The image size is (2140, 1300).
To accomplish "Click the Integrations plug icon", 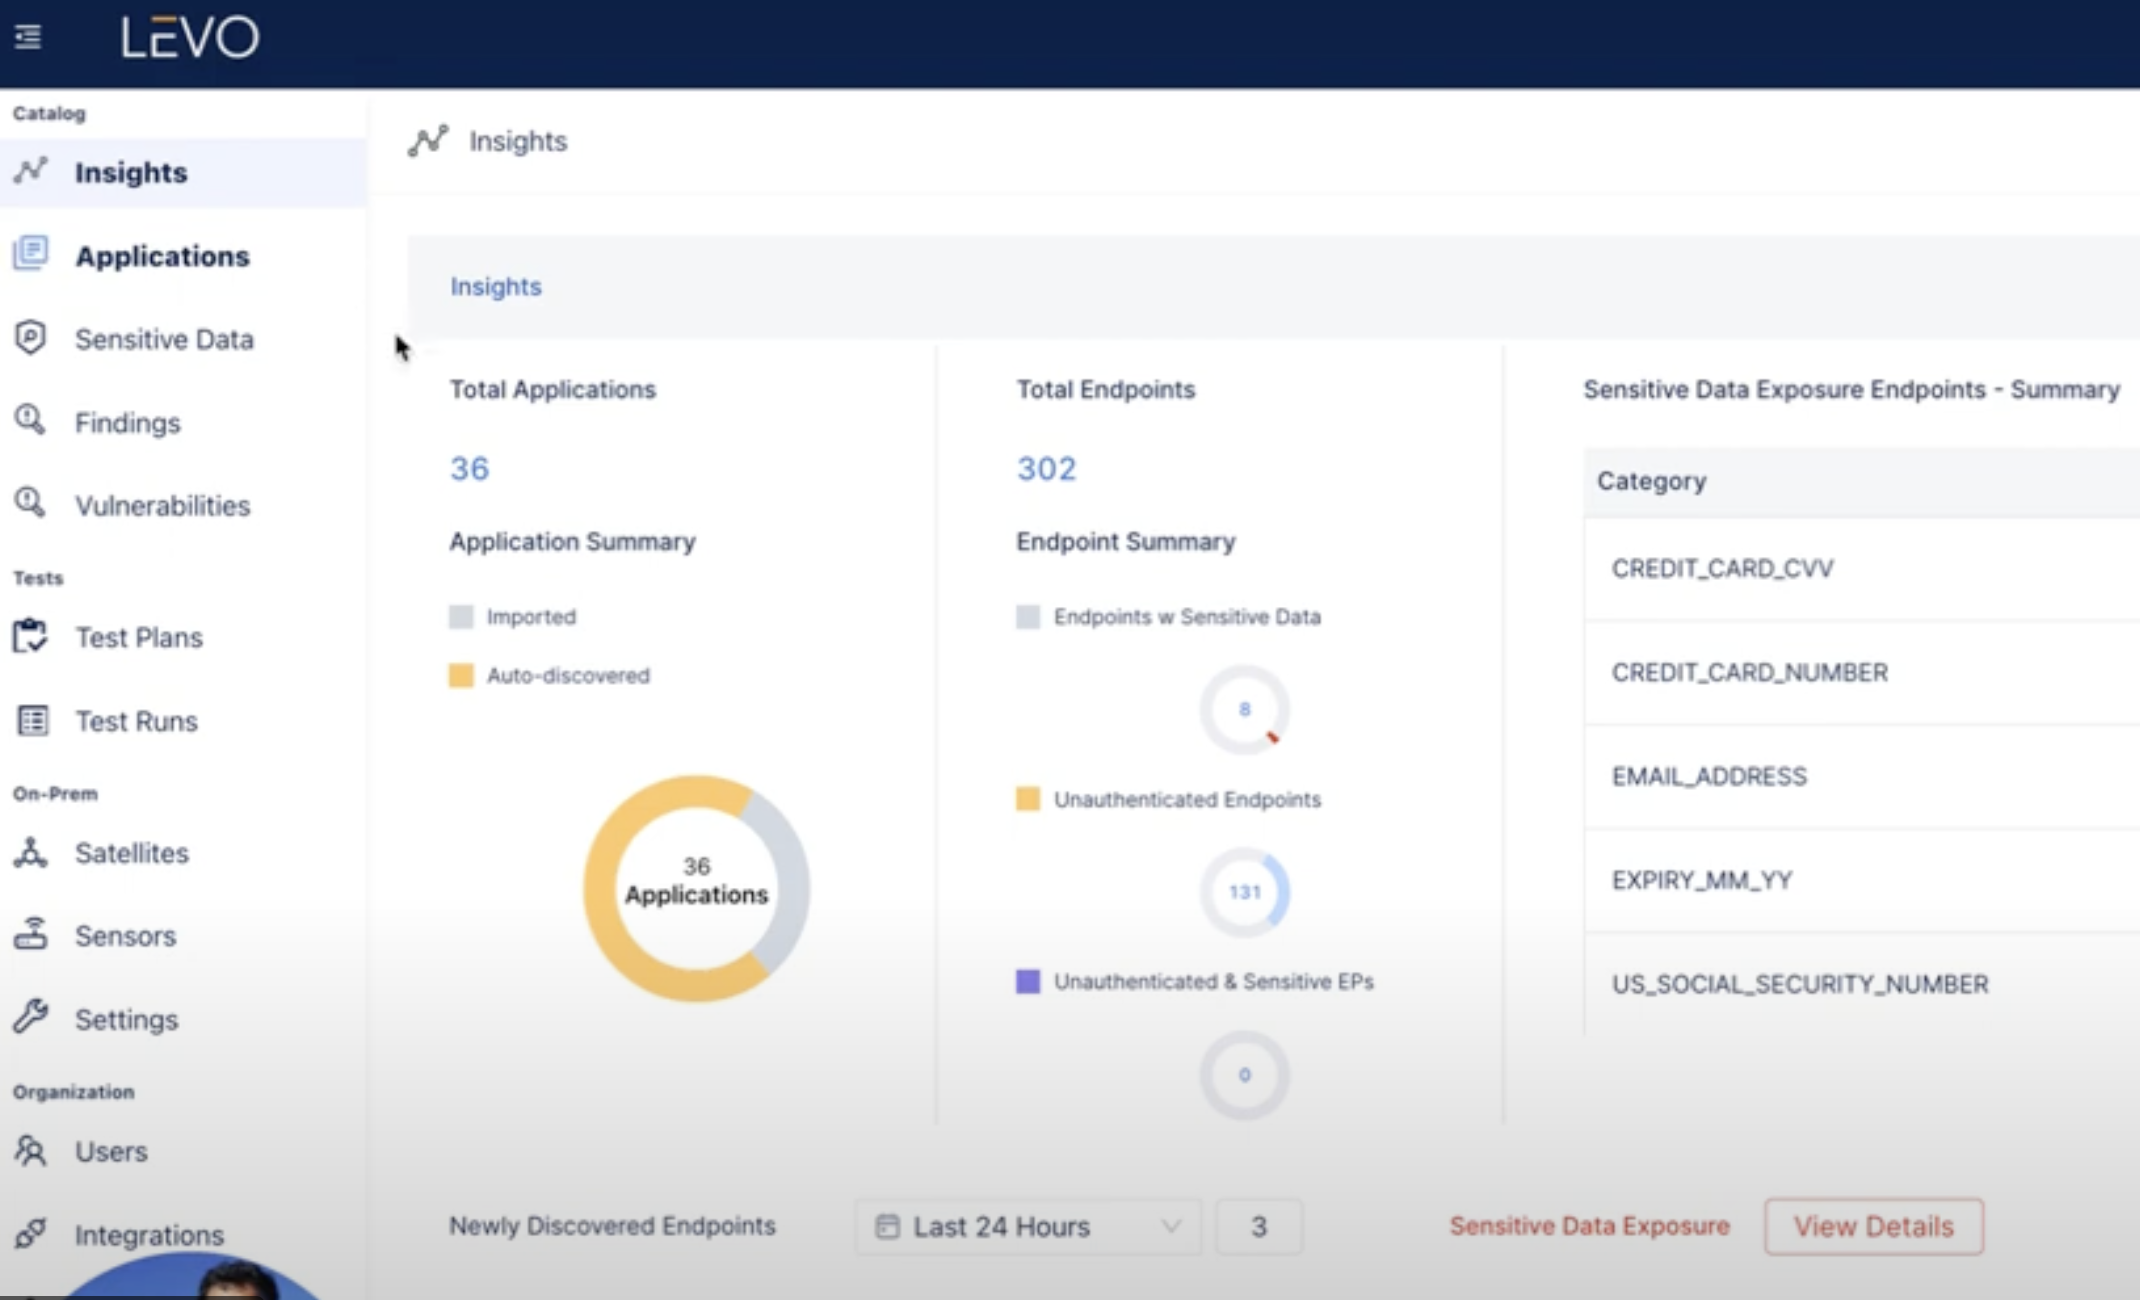I will click(x=31, y=1233).
